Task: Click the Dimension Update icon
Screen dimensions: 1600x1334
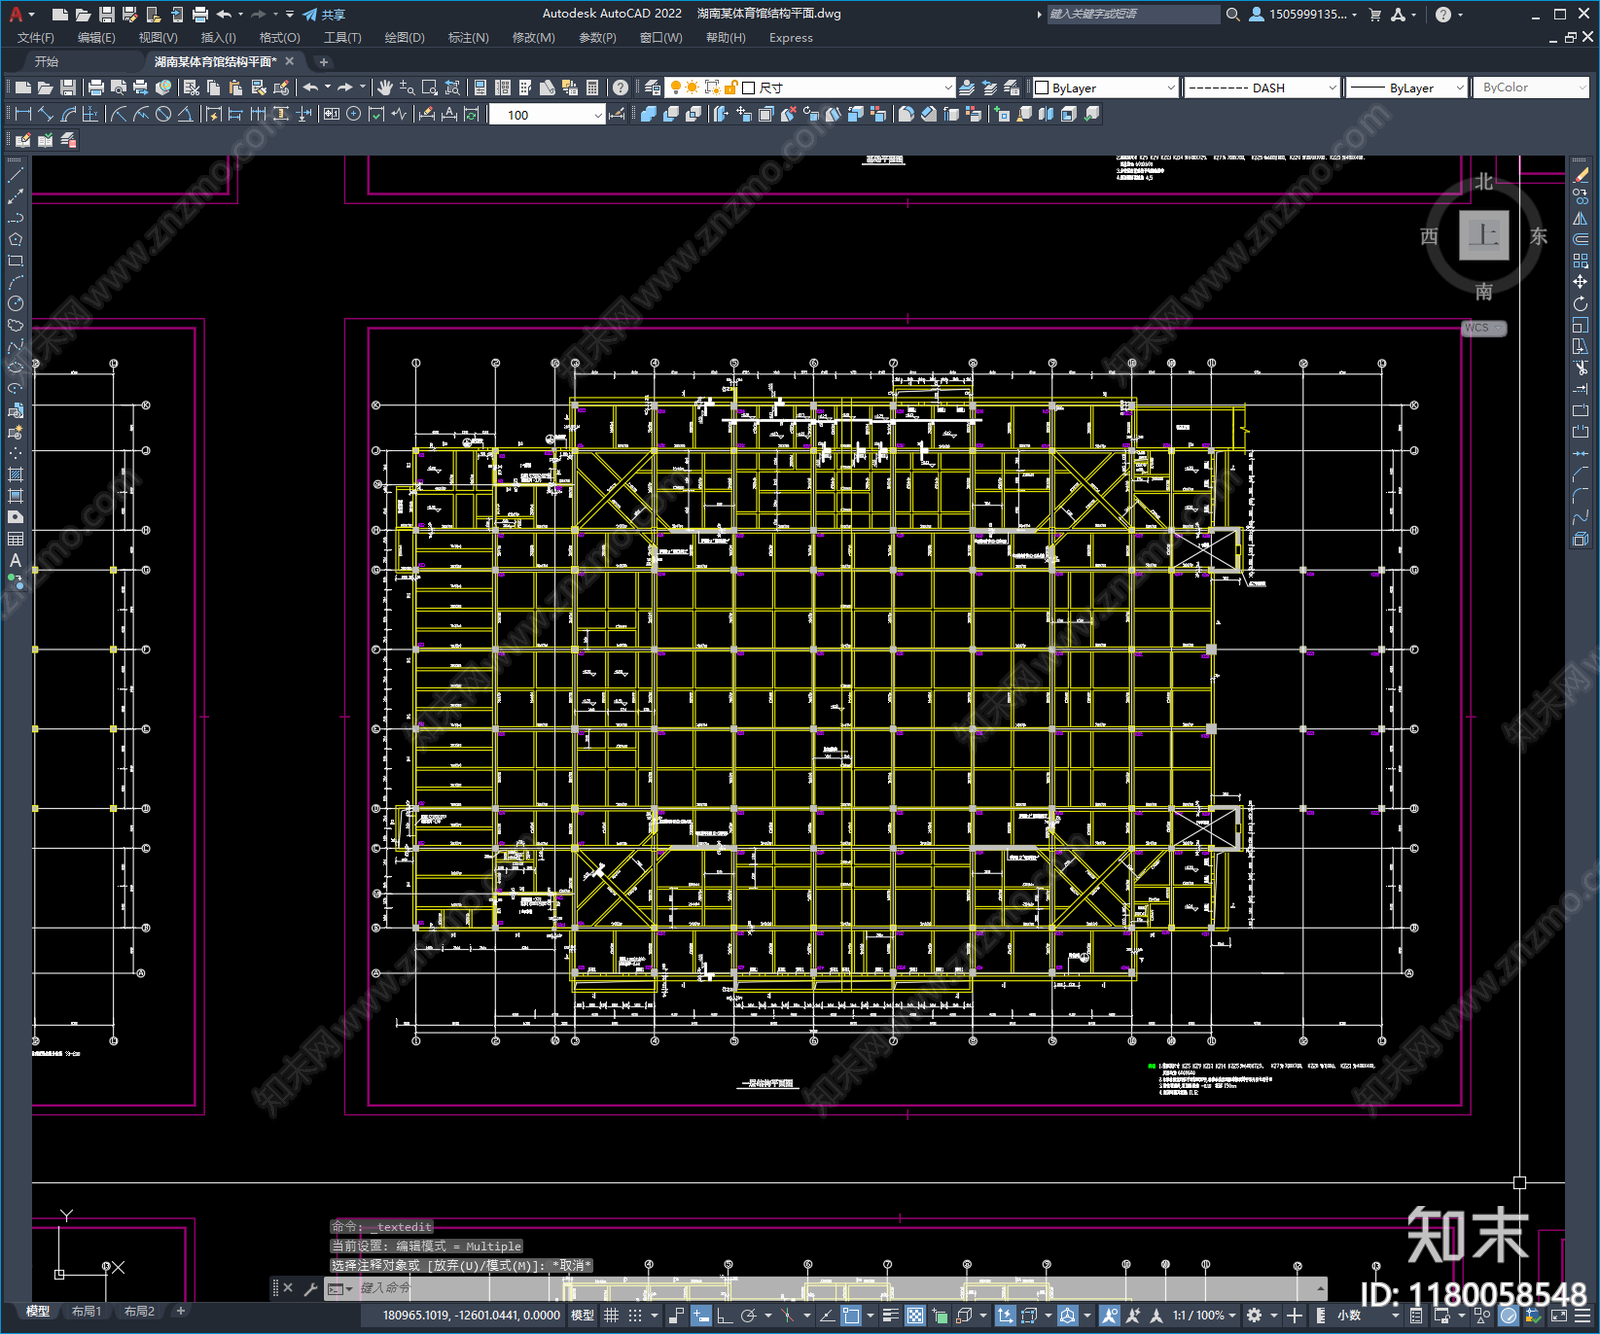Action: 471,114
